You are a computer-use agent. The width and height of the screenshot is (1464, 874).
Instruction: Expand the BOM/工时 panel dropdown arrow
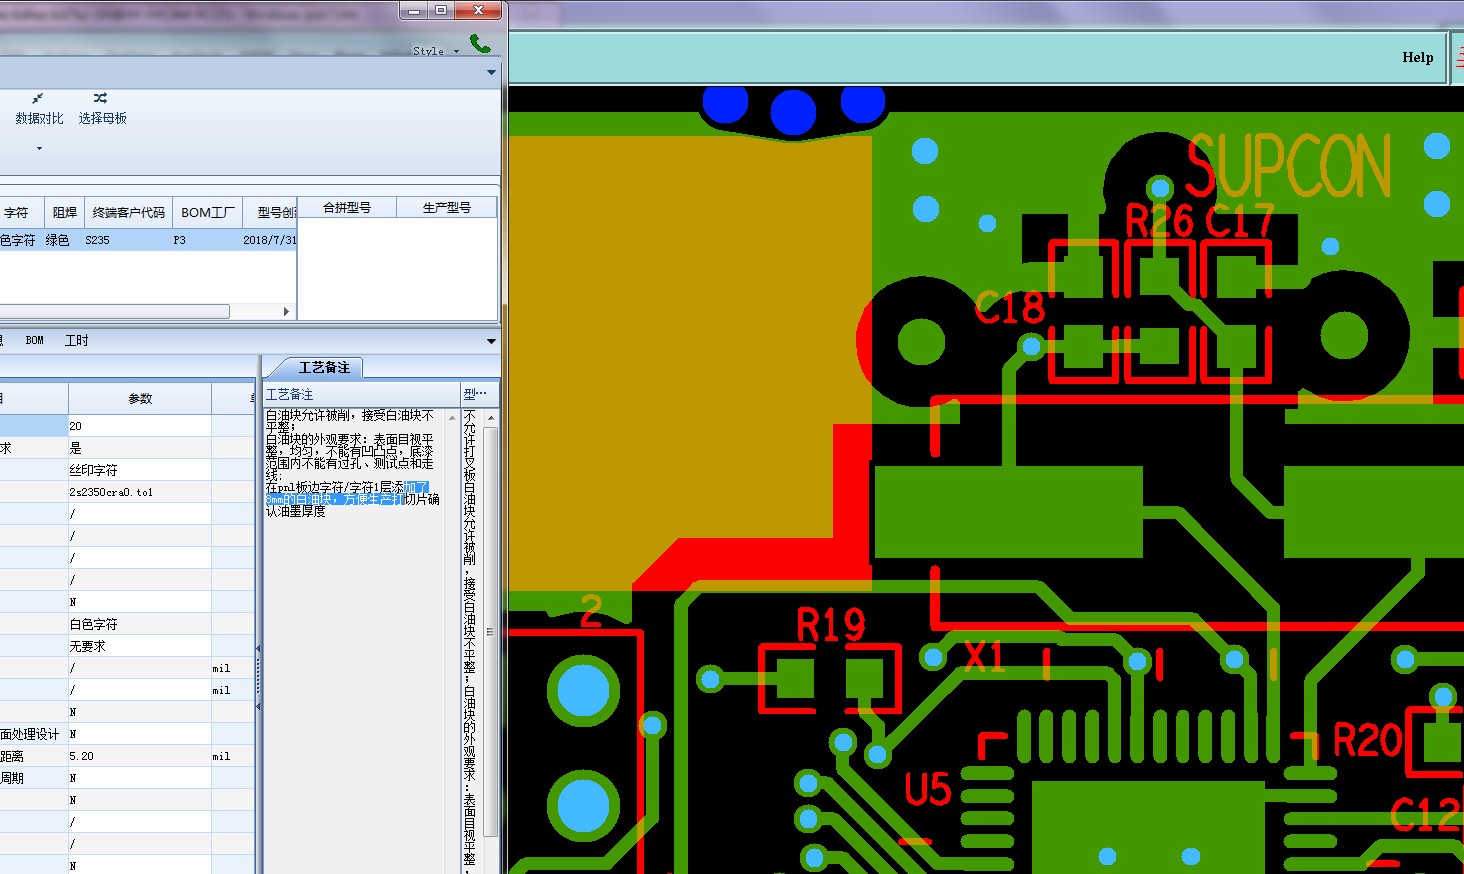491,341
